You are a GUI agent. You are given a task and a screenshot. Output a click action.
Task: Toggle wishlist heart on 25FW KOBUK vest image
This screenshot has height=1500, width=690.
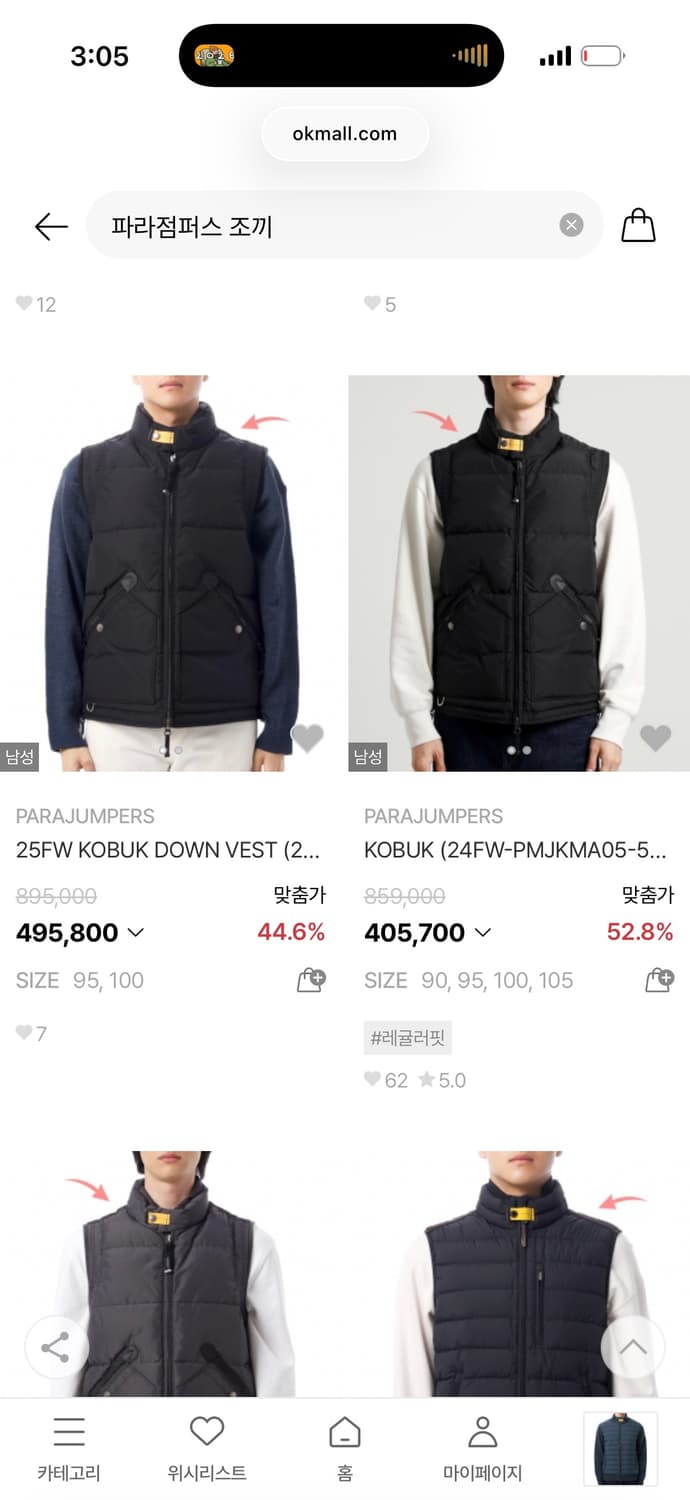click(x=307, y=738)
